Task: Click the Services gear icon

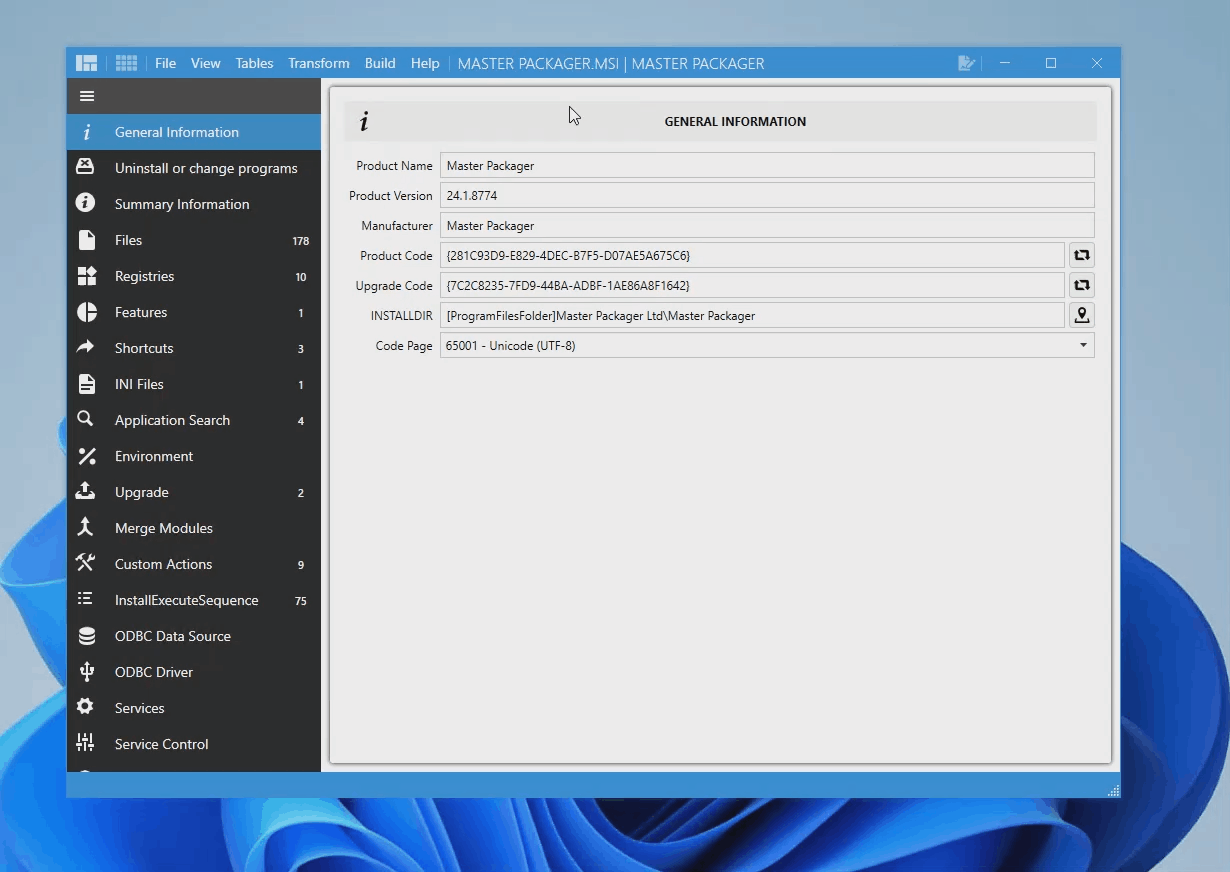Action: (86, 707)
